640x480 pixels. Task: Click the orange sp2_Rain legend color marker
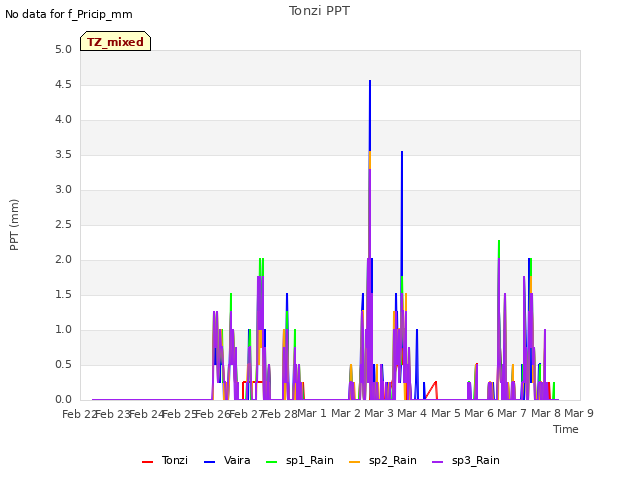(355, 462)
